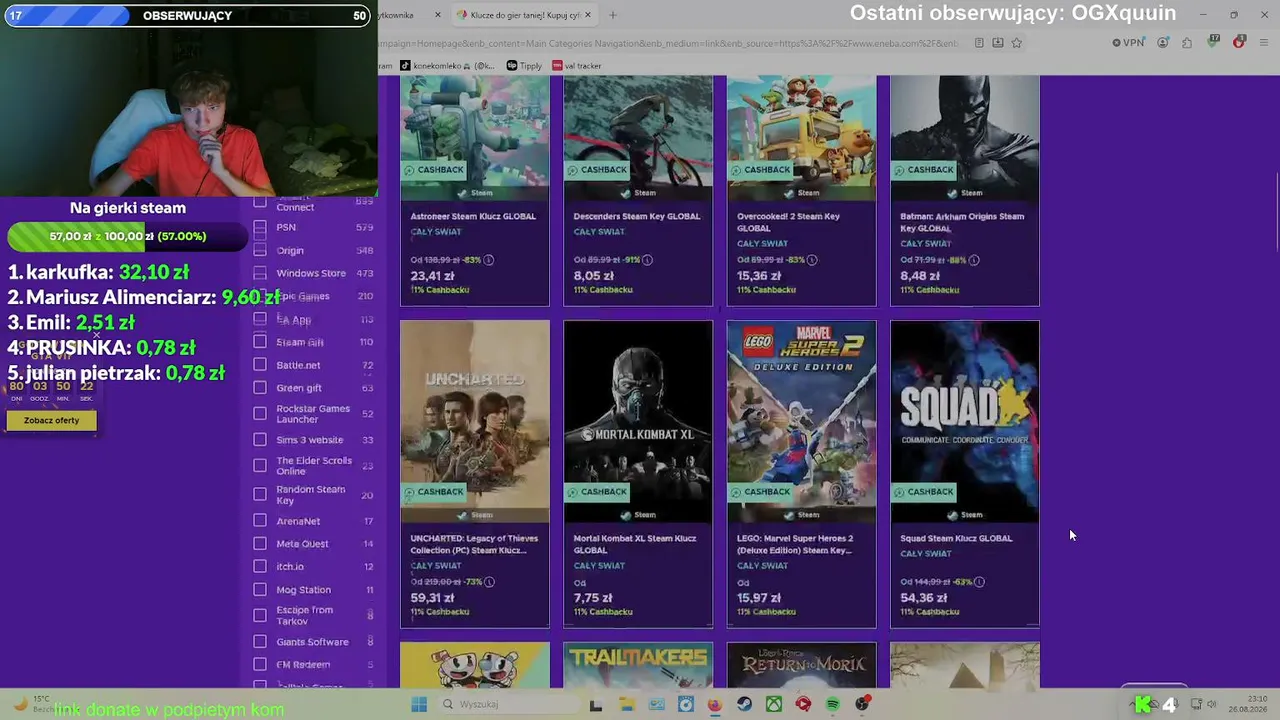The width and height of the screenshot is (1280, 720).
Task: Enable the Windows Store filter checkbox
Action: (x=260, y=273)
